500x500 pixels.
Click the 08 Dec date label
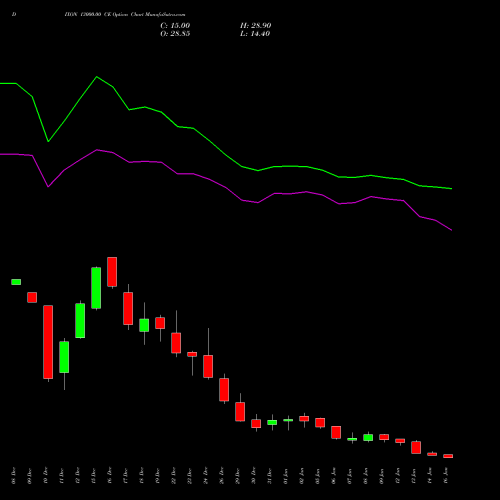coord(13,476)
